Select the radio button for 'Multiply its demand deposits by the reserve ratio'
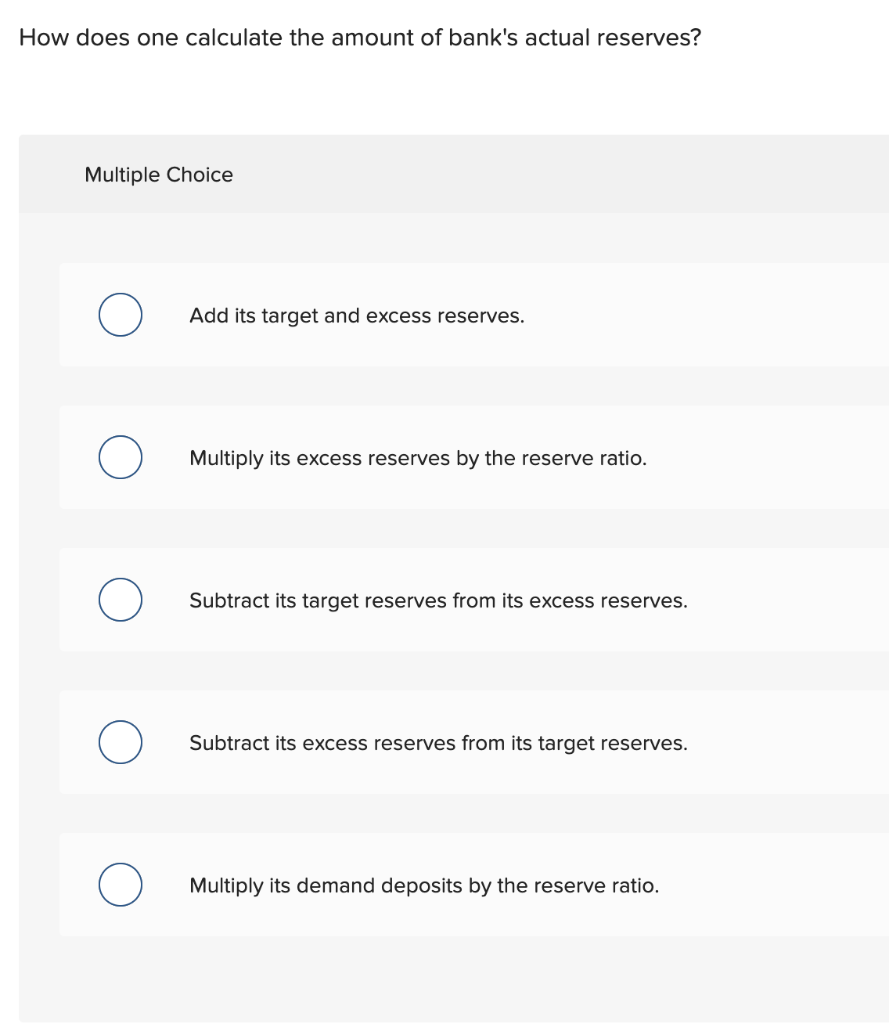 coord(120,884)
